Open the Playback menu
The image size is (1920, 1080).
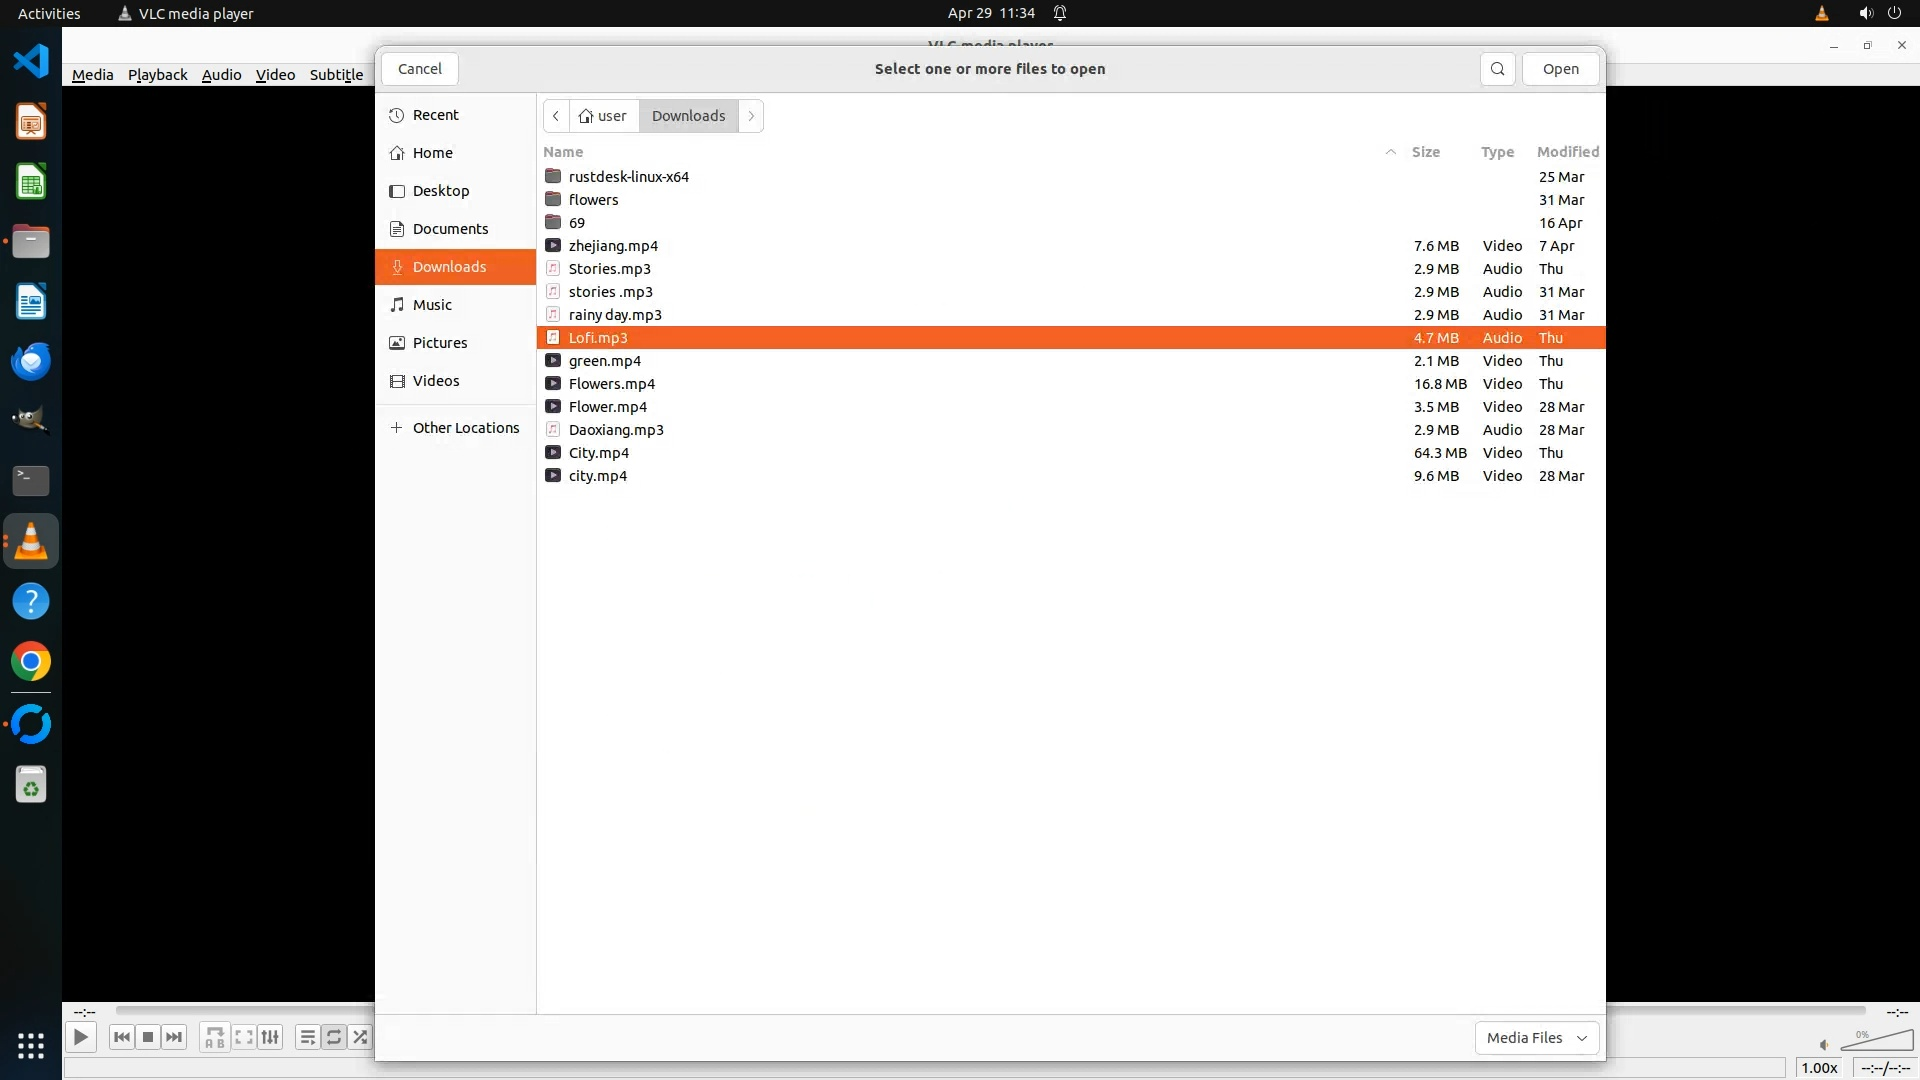157,75
